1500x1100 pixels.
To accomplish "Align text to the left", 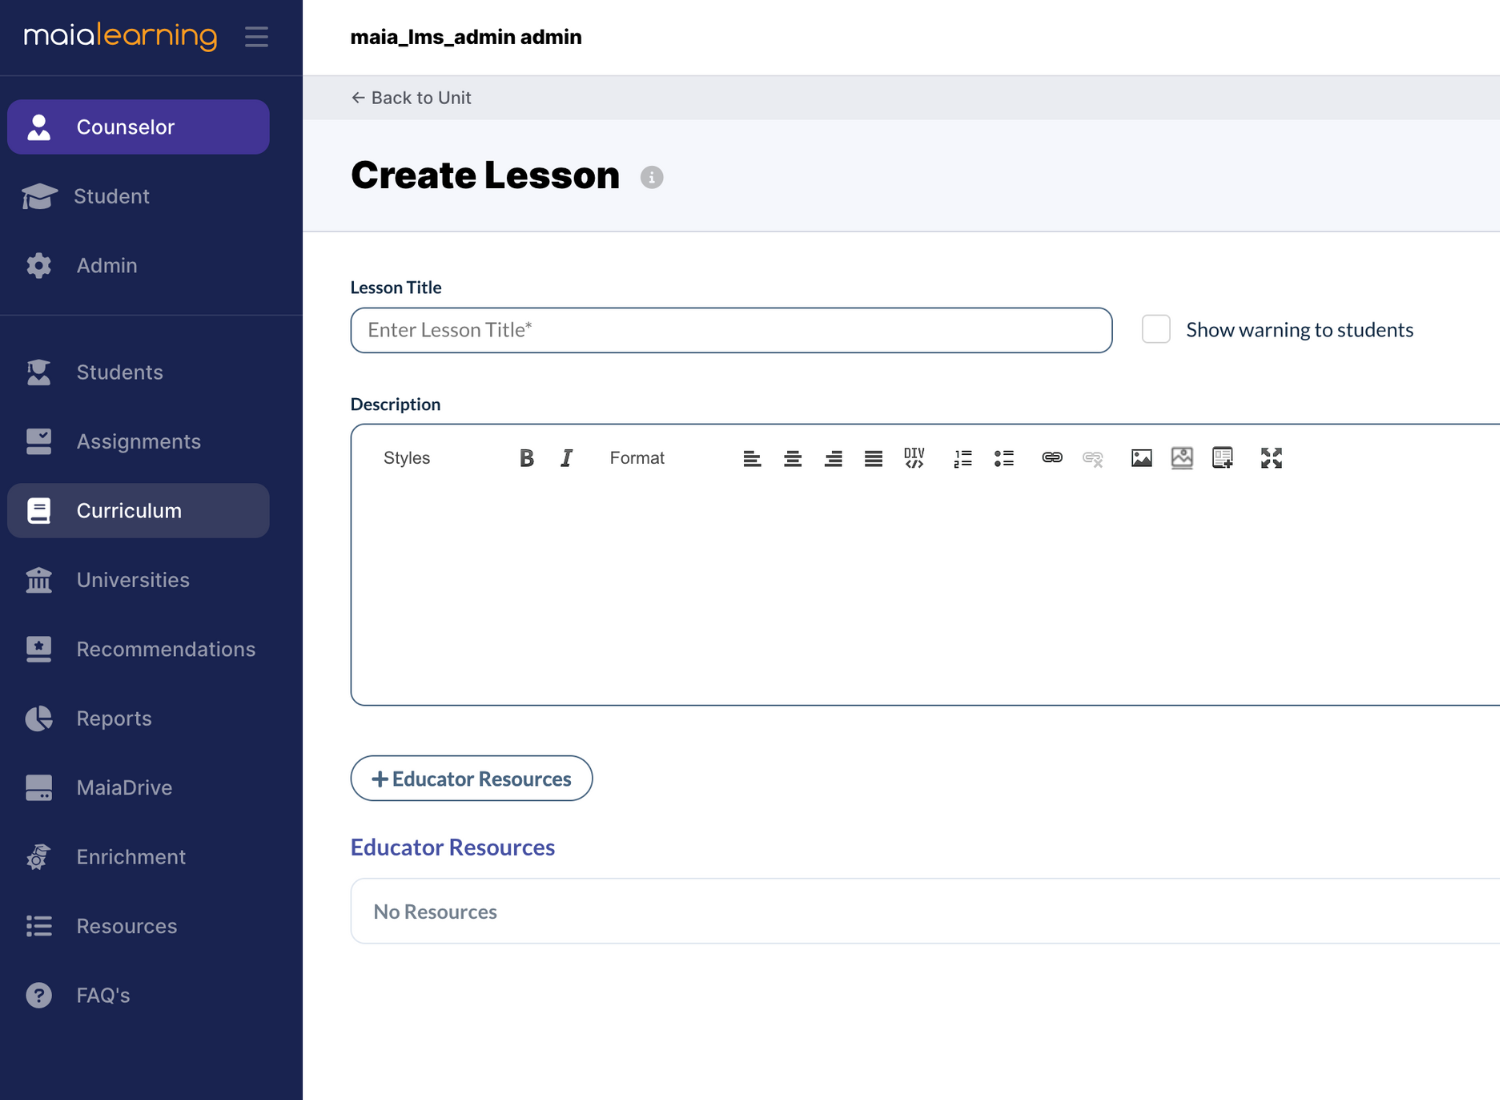I will (752, 458).
